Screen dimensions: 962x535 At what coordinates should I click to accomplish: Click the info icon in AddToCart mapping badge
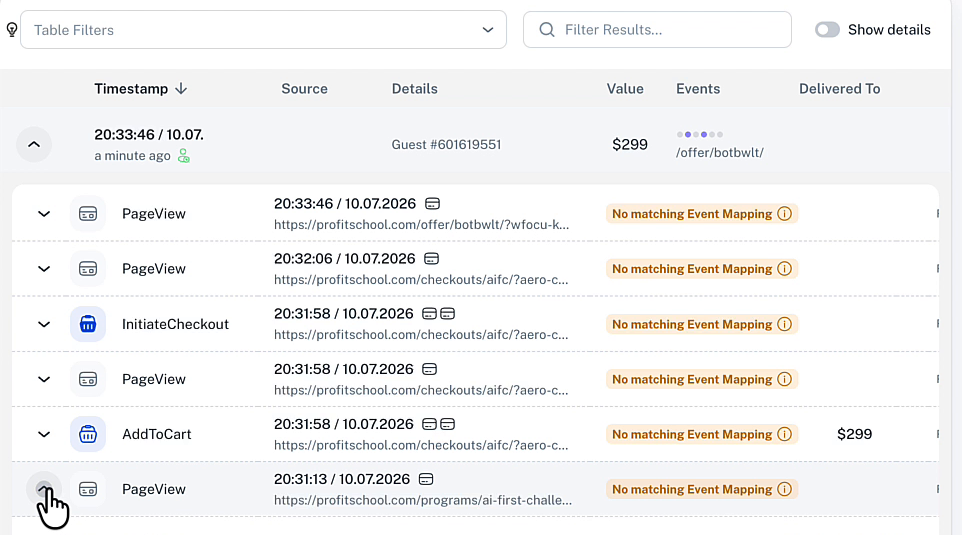point(784,434)
